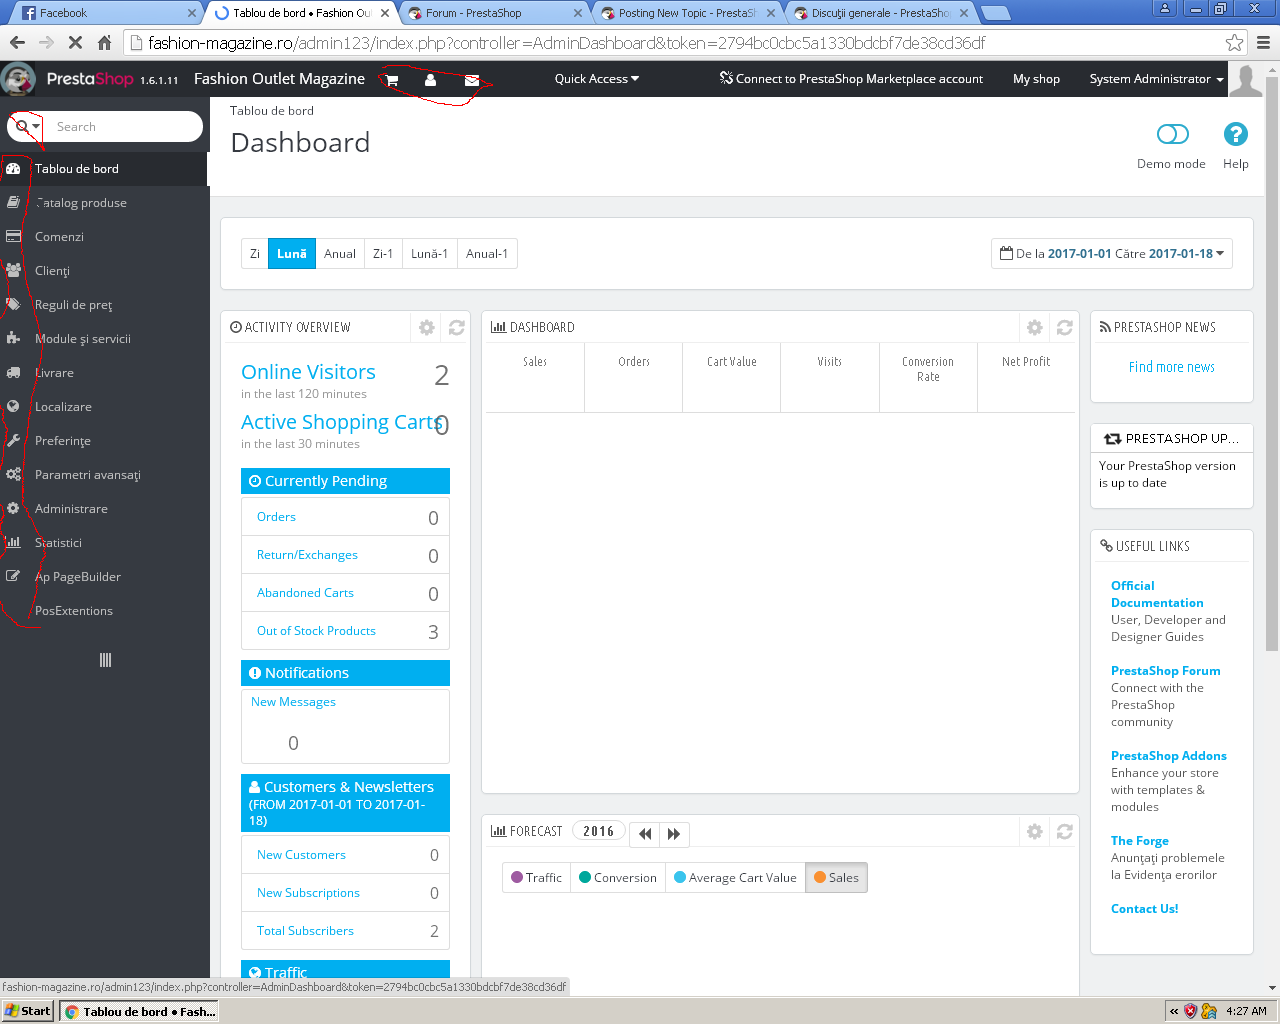Image resolution: width=1280 pixels, height=1024 pixels.
Task: Click the customers person icon in header
Action: [x=430, y=80]
